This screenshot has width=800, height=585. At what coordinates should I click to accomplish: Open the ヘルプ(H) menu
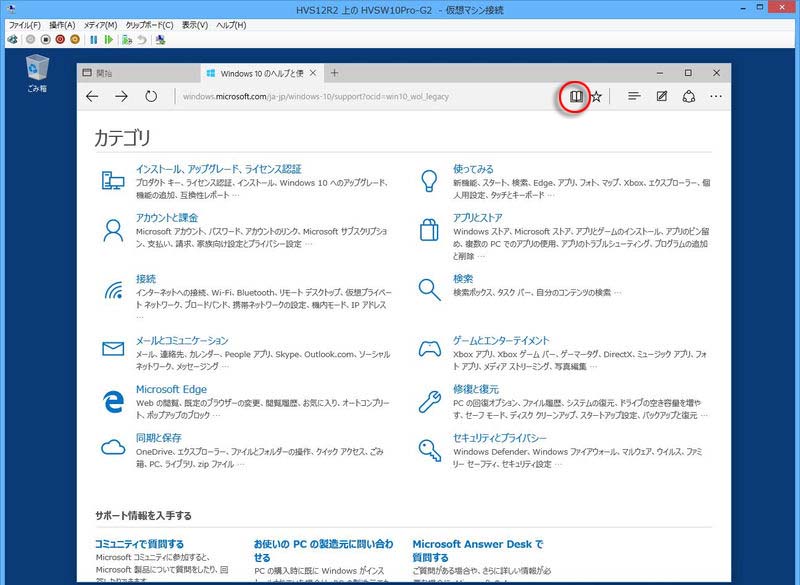(231, 24)
